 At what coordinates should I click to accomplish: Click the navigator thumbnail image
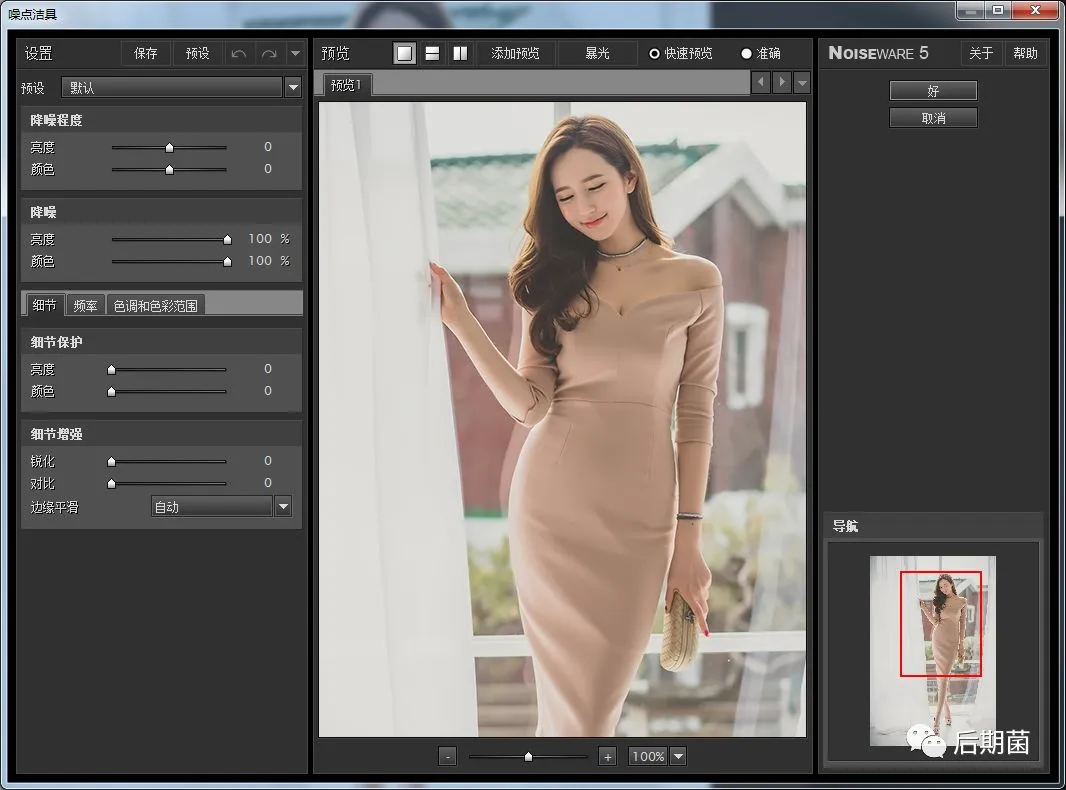click(x=933, y=651)
